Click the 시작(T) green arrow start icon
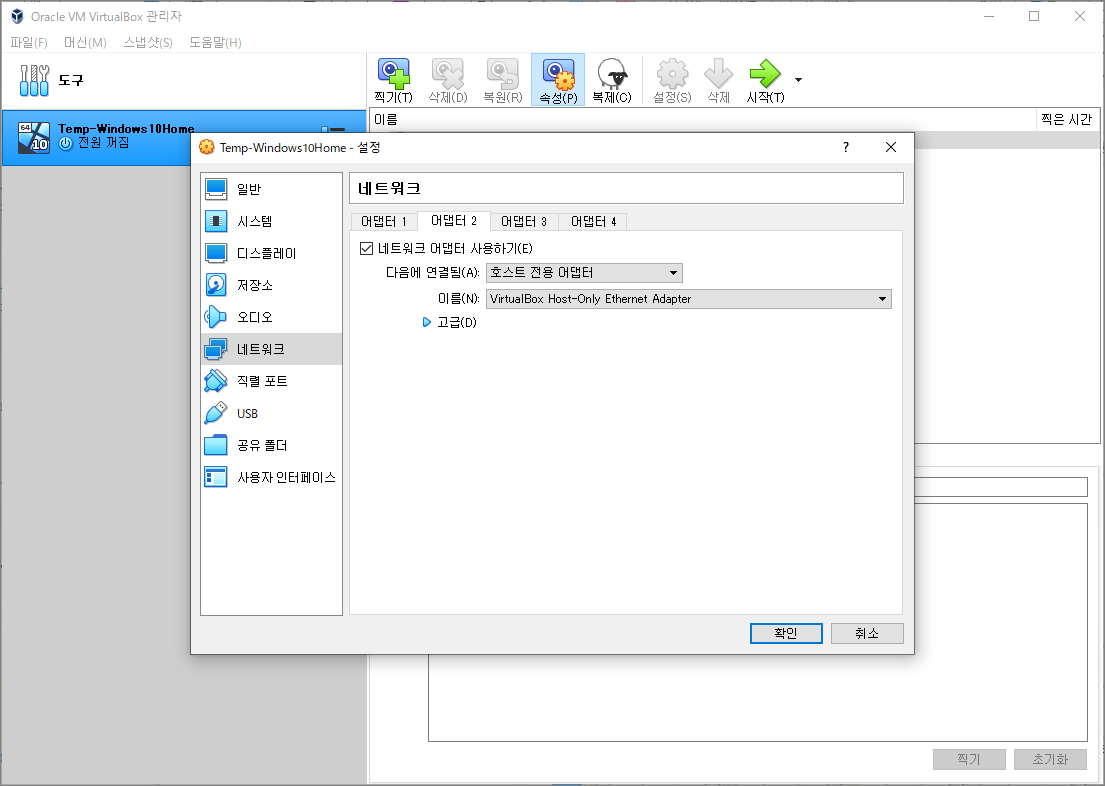 [765, 80]
